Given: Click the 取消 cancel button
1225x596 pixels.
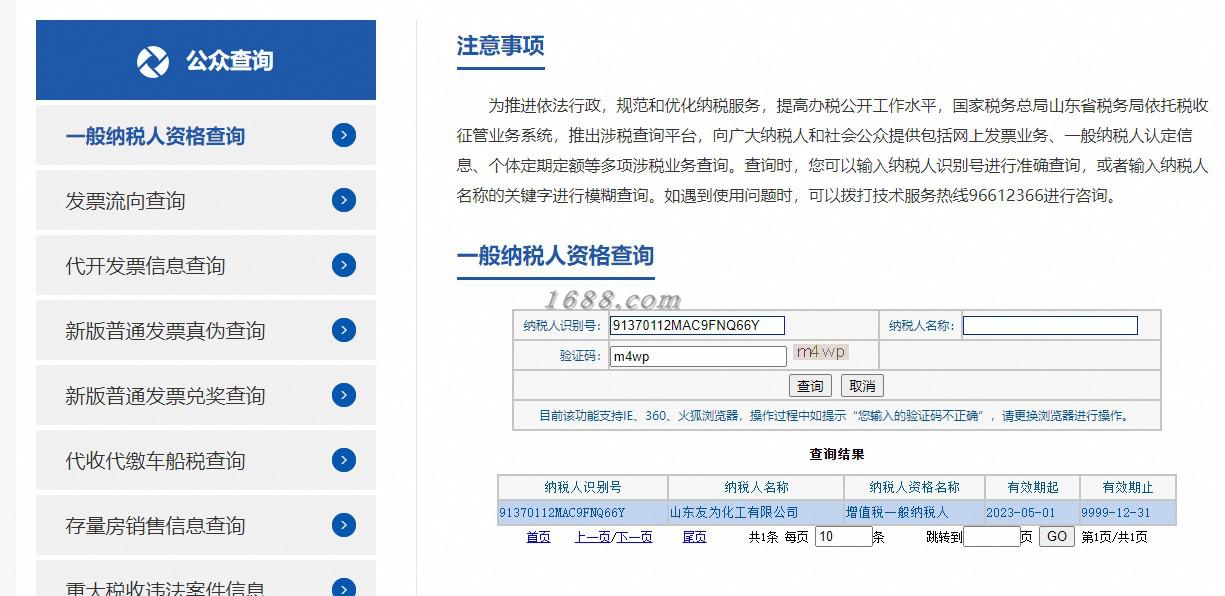Looking at the screenshot, I should (862, 386).
